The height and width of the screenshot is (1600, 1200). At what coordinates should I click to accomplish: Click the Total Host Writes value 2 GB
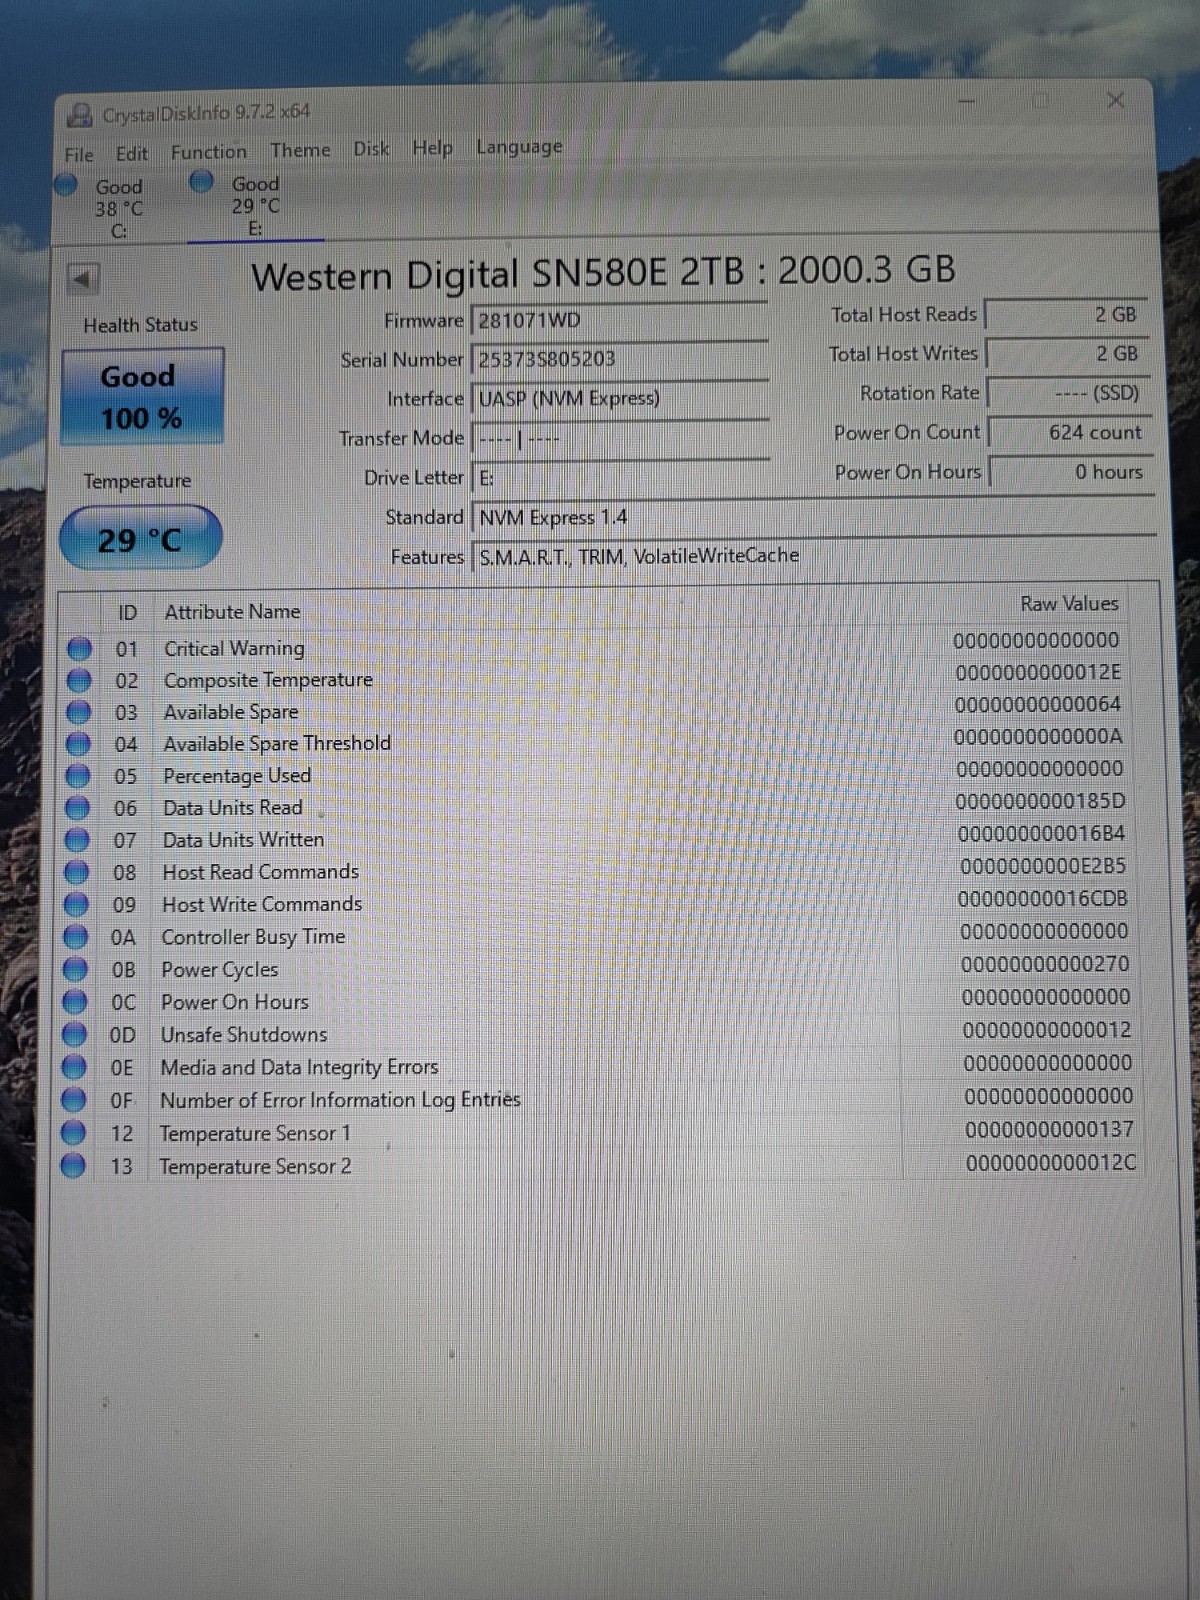pos(1066,353)
